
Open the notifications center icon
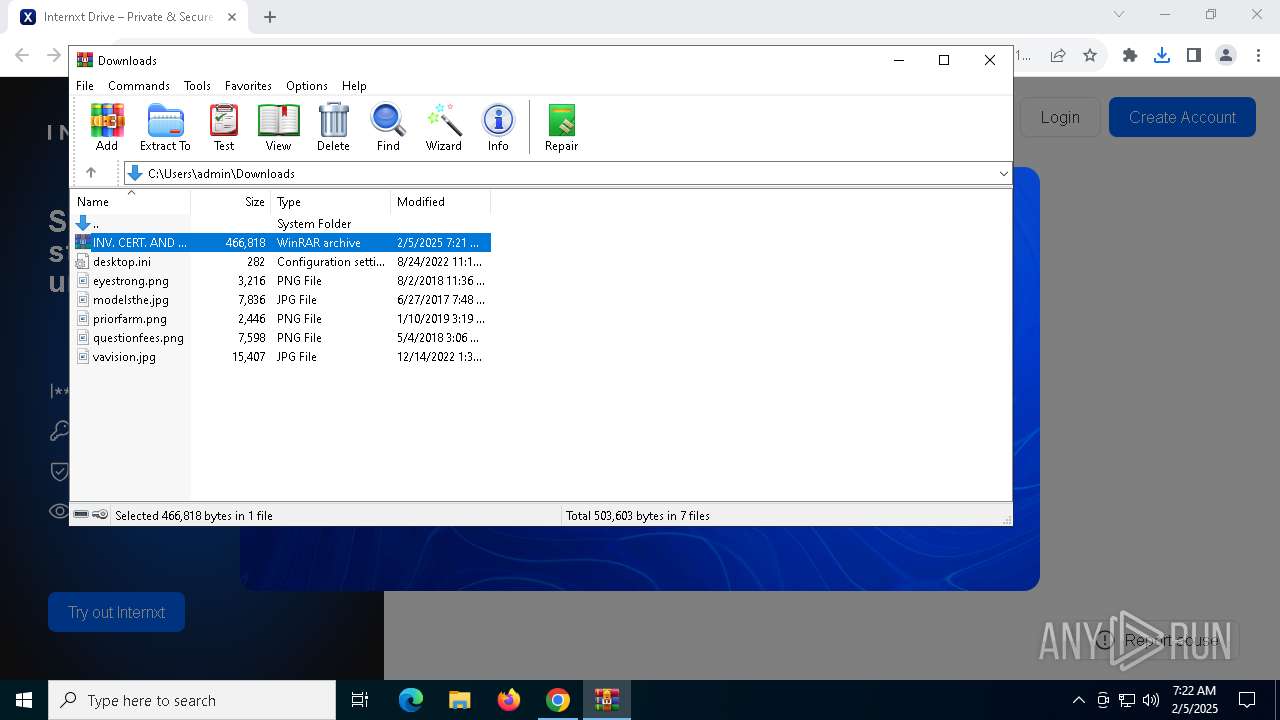pos(1247,700)
